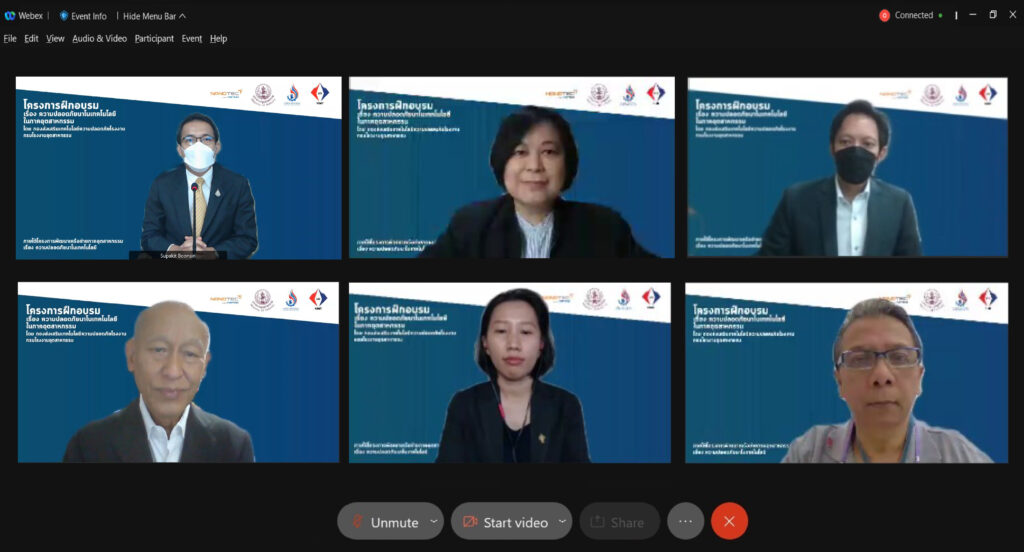Open the Audio & Video menu
Image resolution: width=1024 pixels, height=552 pixels.
[x=99, y=39]
